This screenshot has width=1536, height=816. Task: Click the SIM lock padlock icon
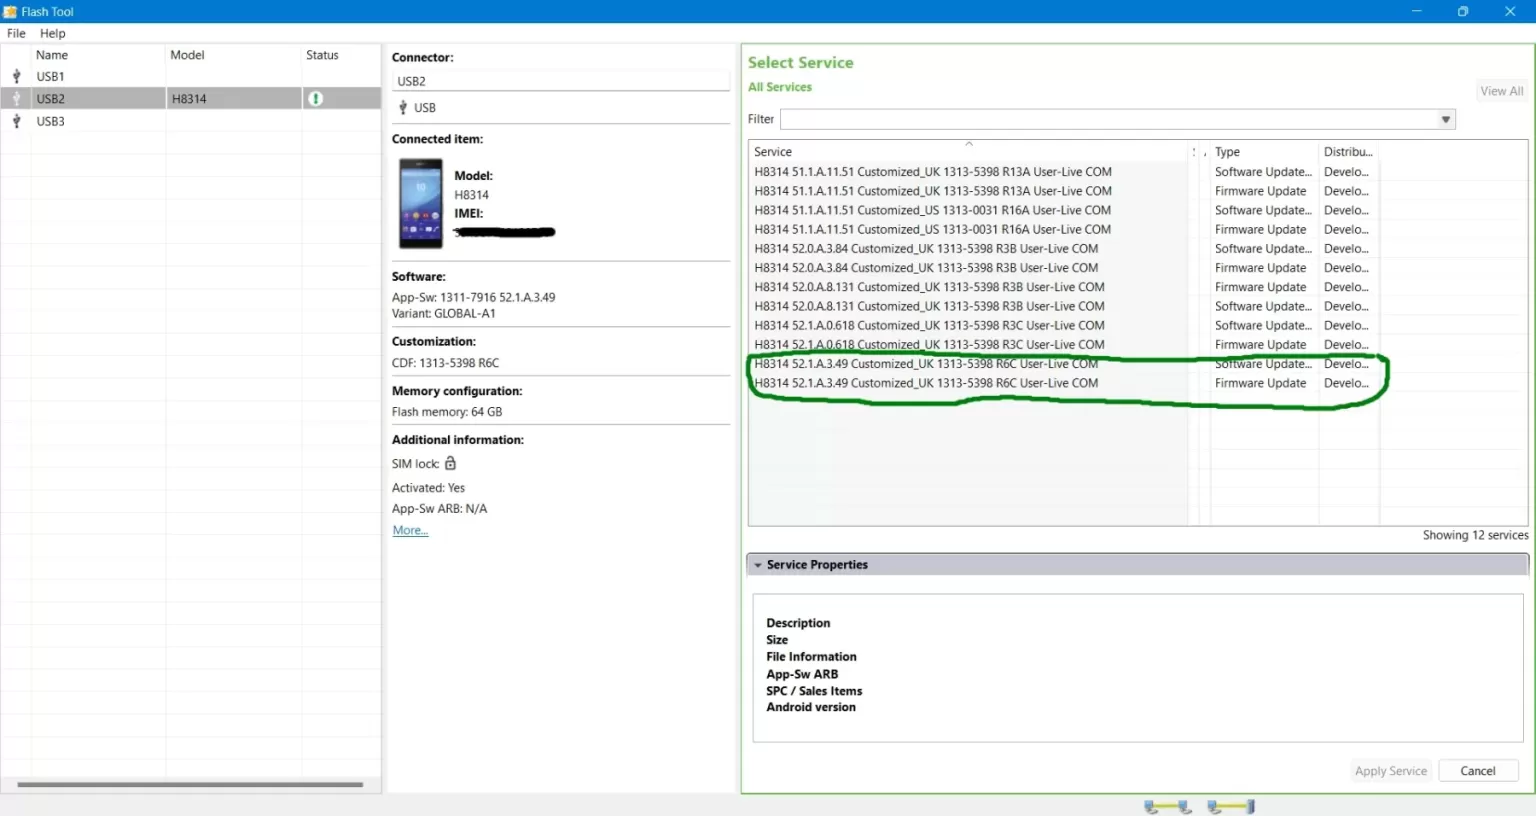450,463
